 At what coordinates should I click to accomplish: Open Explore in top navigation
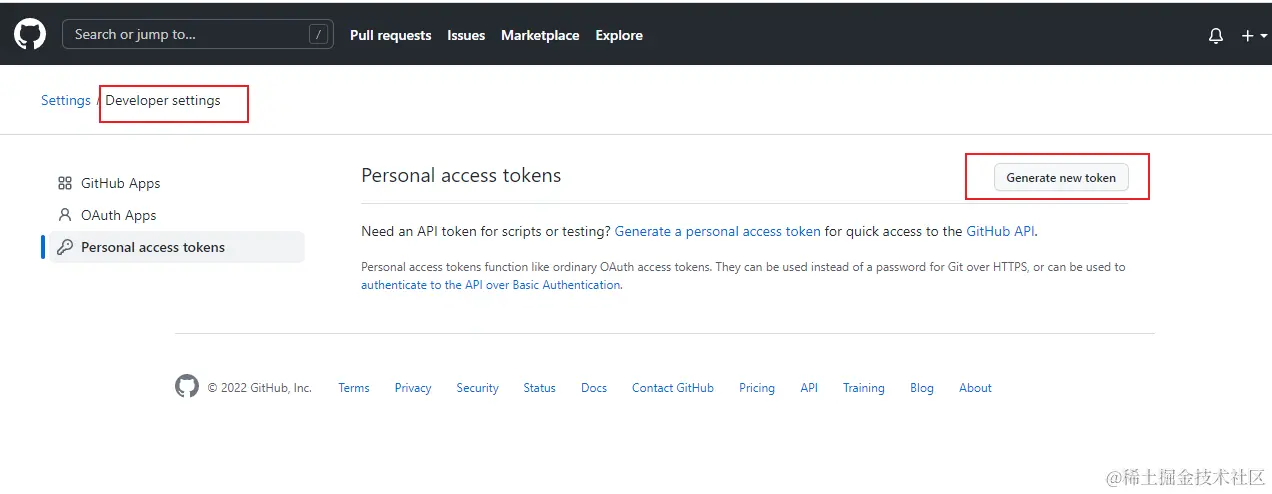coord(619,35)
